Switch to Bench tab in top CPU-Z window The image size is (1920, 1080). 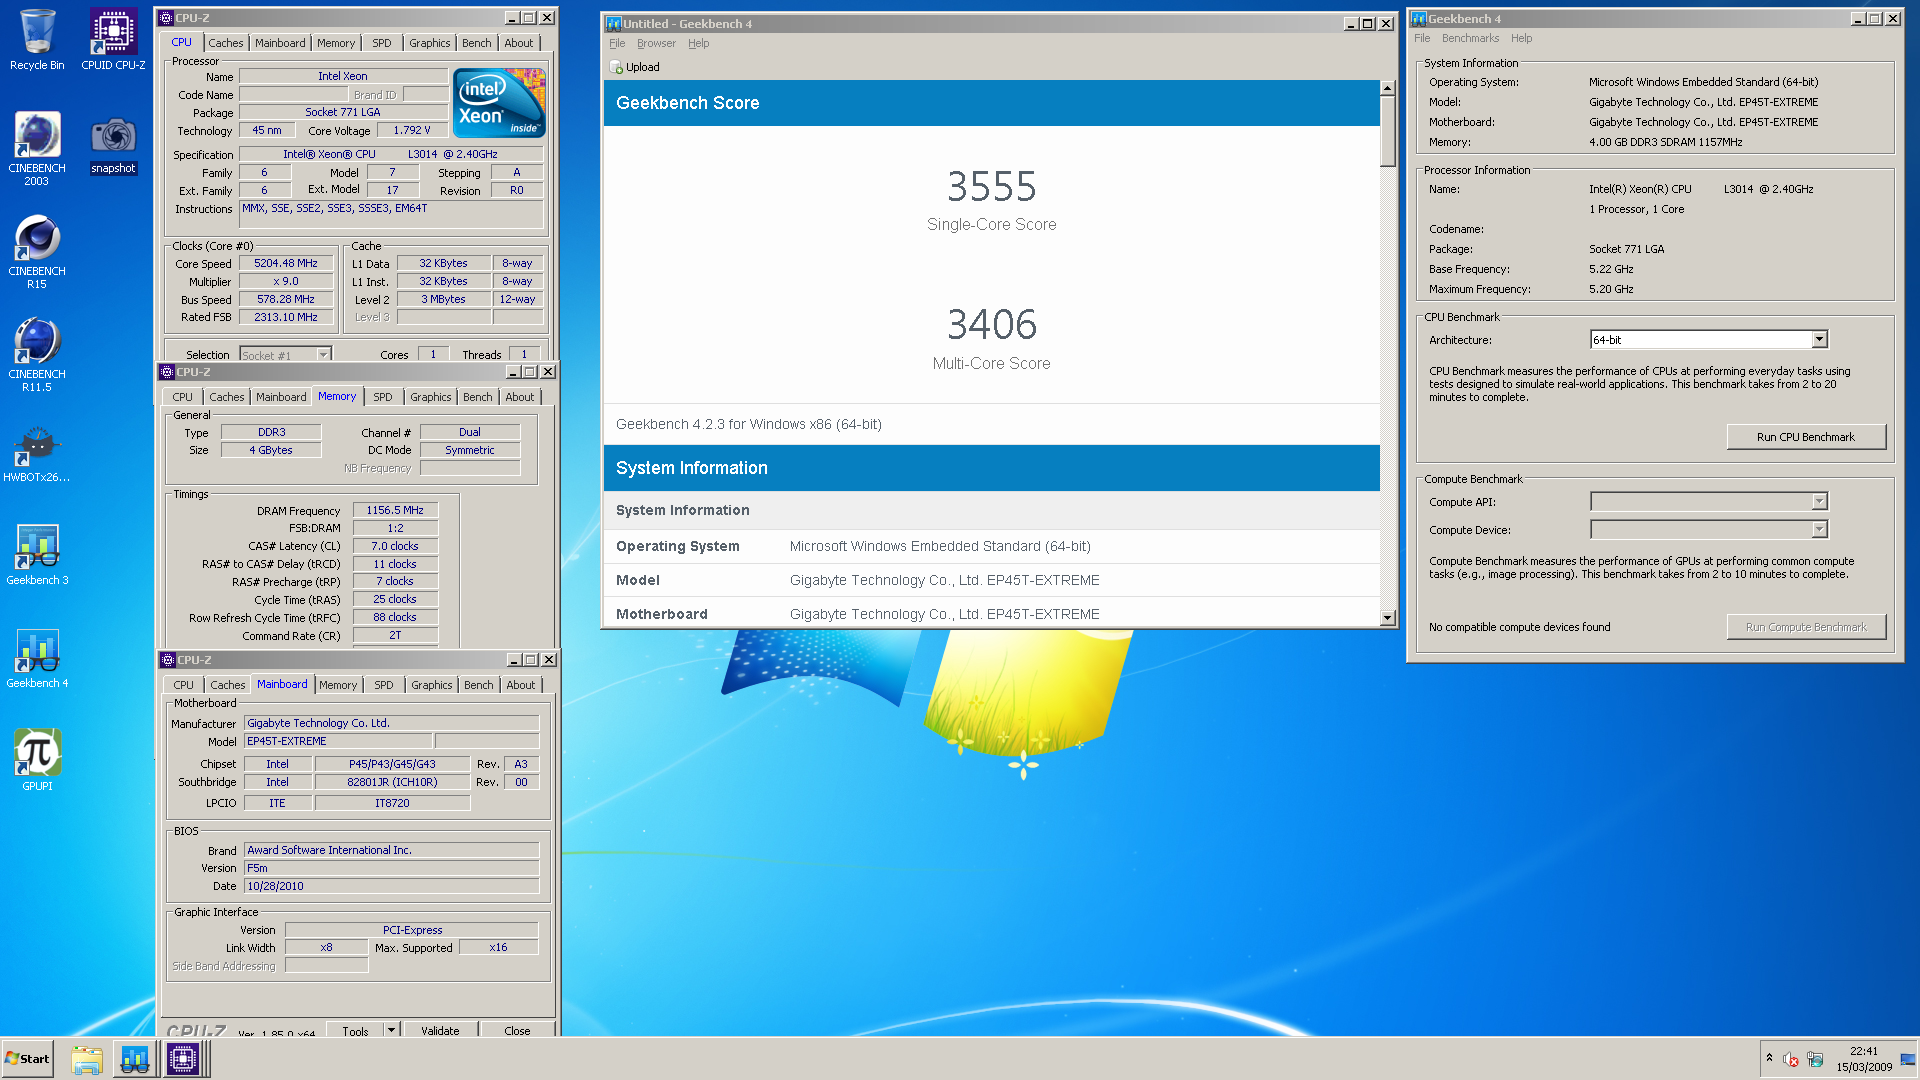tap(477, 43)
